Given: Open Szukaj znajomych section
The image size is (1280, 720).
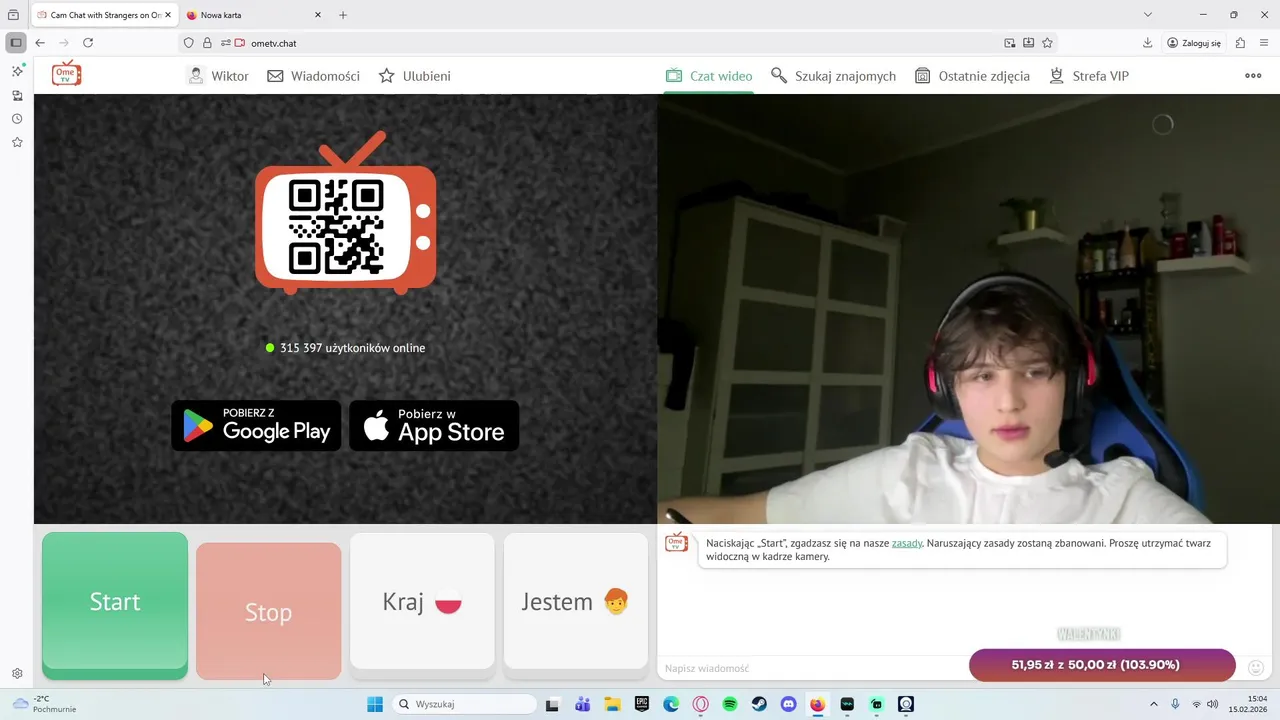Looking at the screenshot, I should [x=833, y=76].
